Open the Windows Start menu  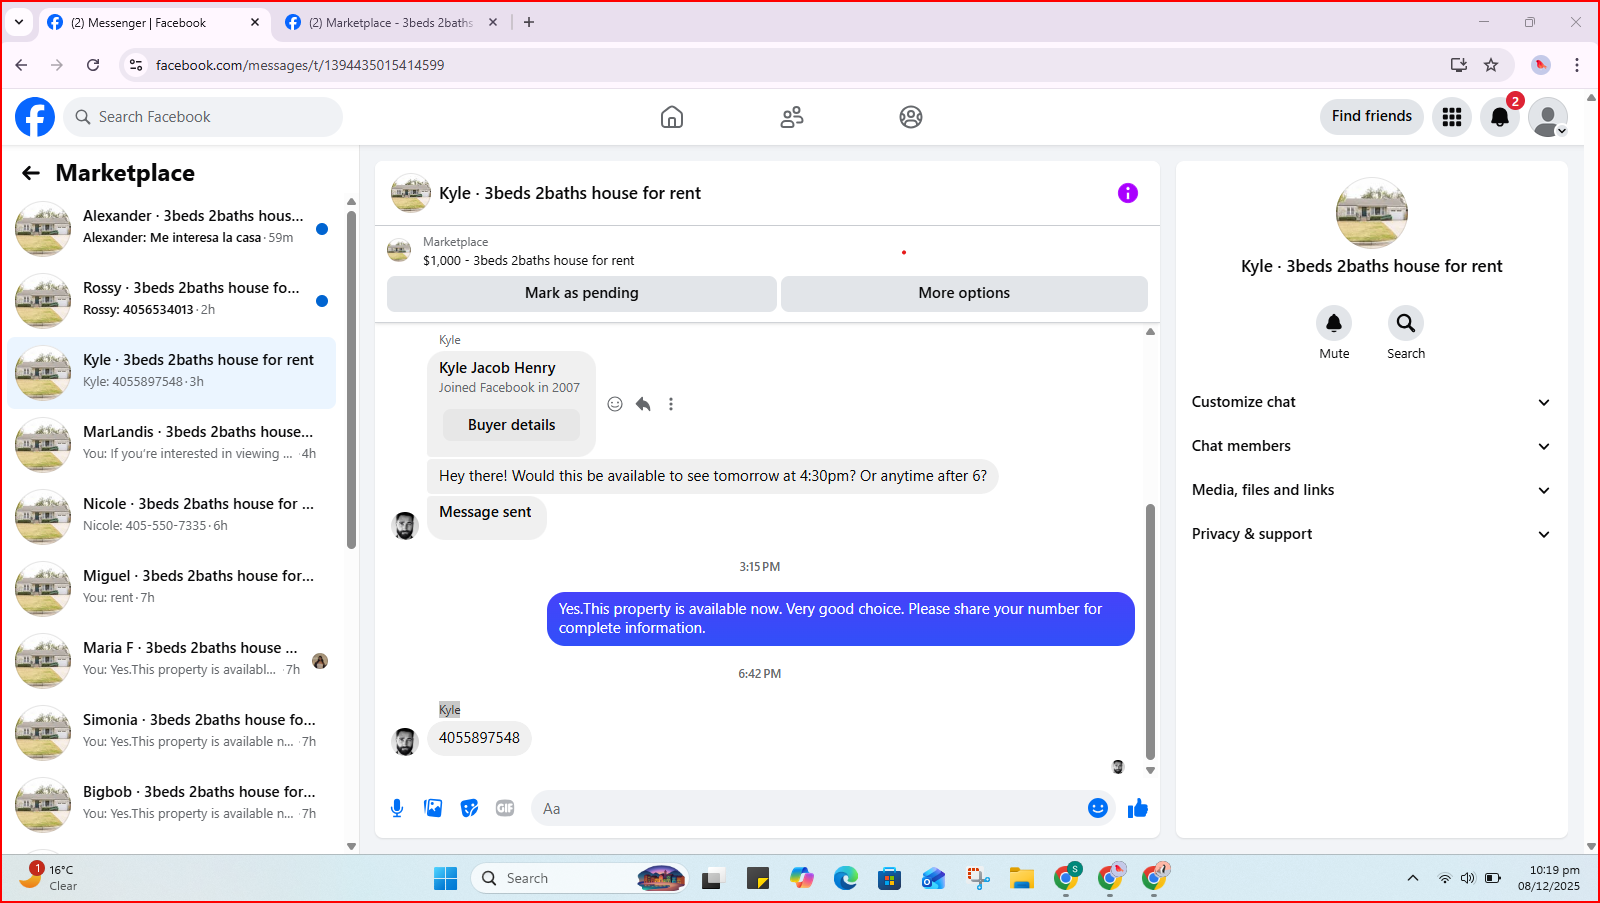(x=445, y=878)
